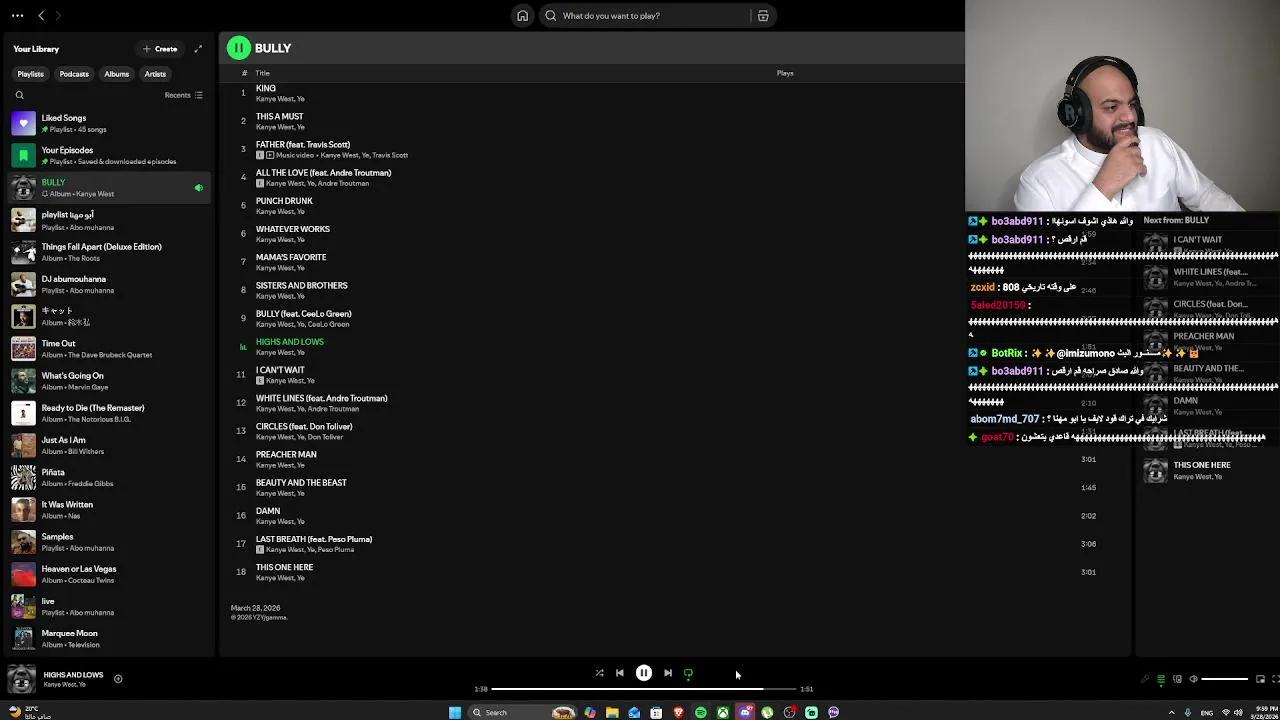Open Windows Start menu

point(455,712)
